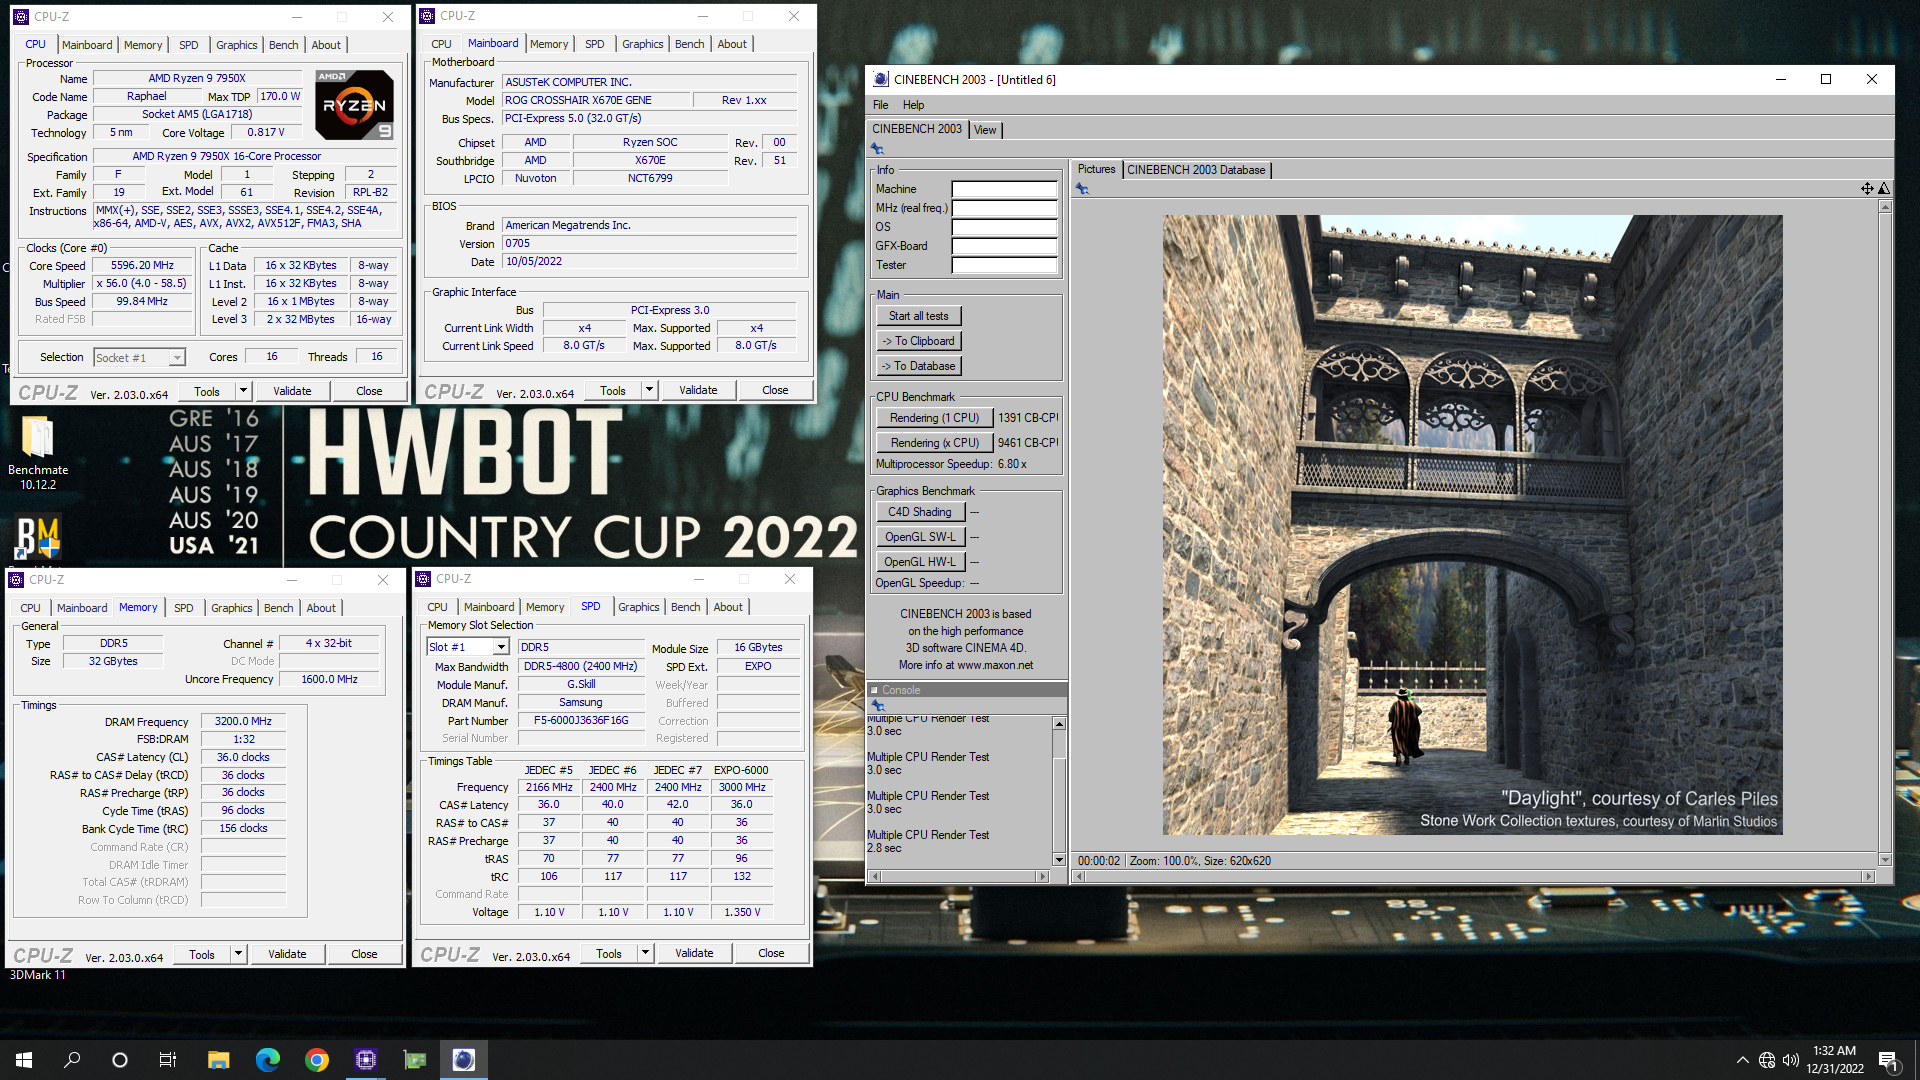Switch to CPU-Z via its taskbar icon
Image resolution: width=1920 pixels, height=1080 pixels.
click(x=365, y=1060)
